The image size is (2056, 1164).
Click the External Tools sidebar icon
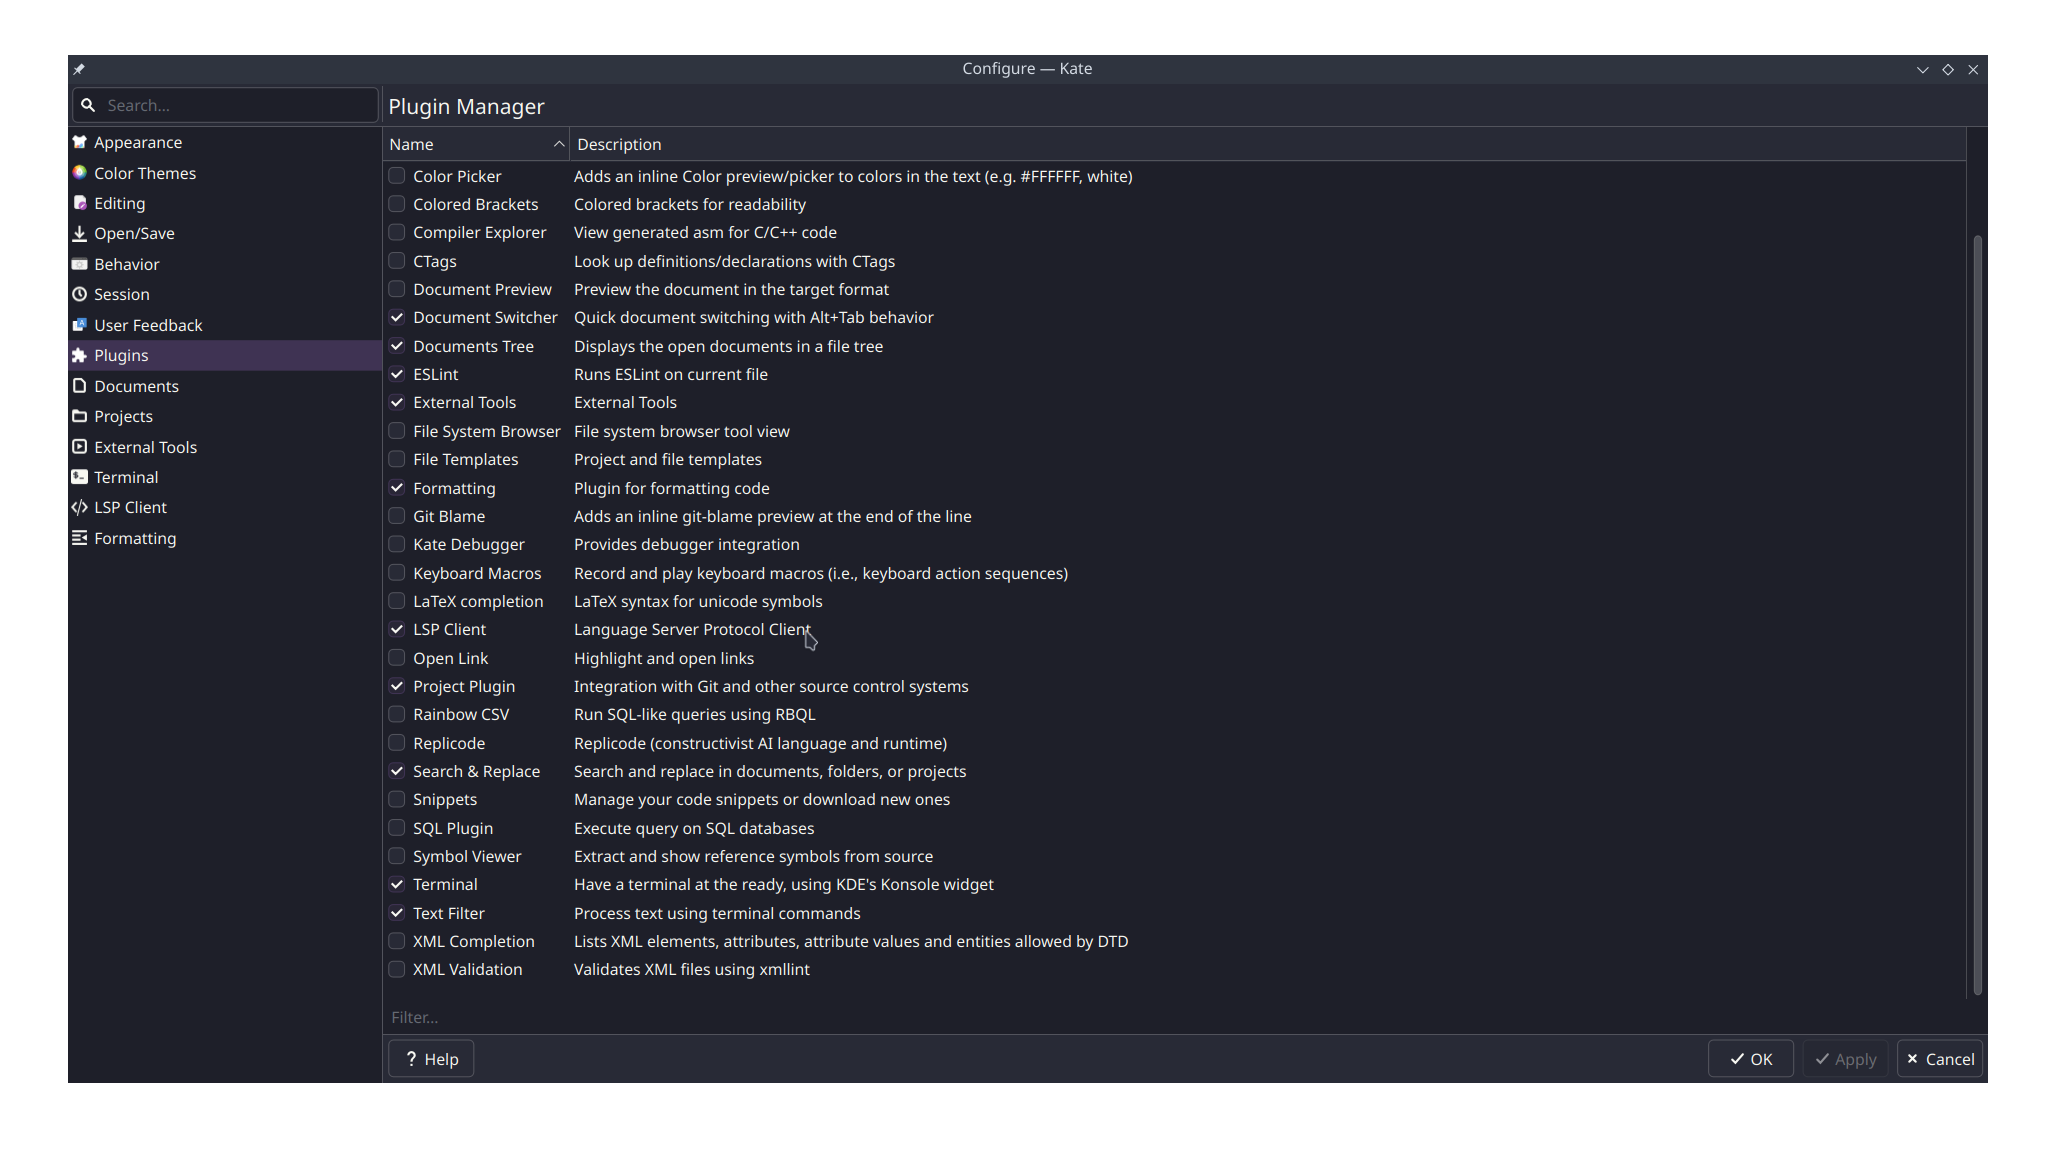[x=80, y=447]
